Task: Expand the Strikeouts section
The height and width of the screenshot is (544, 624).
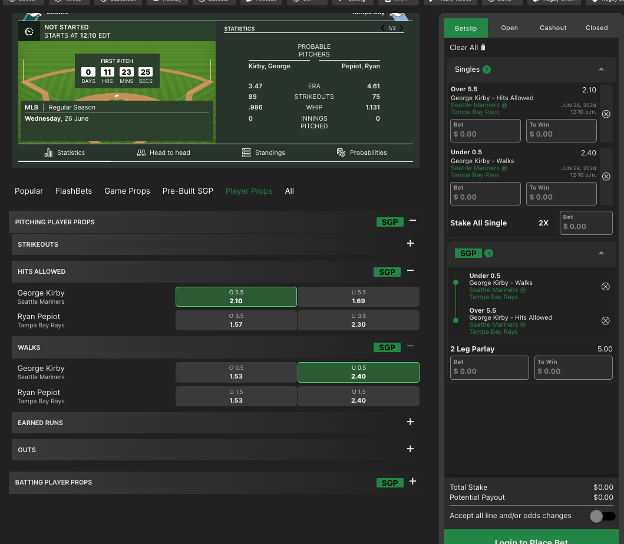Action: [x=410, y=243]
